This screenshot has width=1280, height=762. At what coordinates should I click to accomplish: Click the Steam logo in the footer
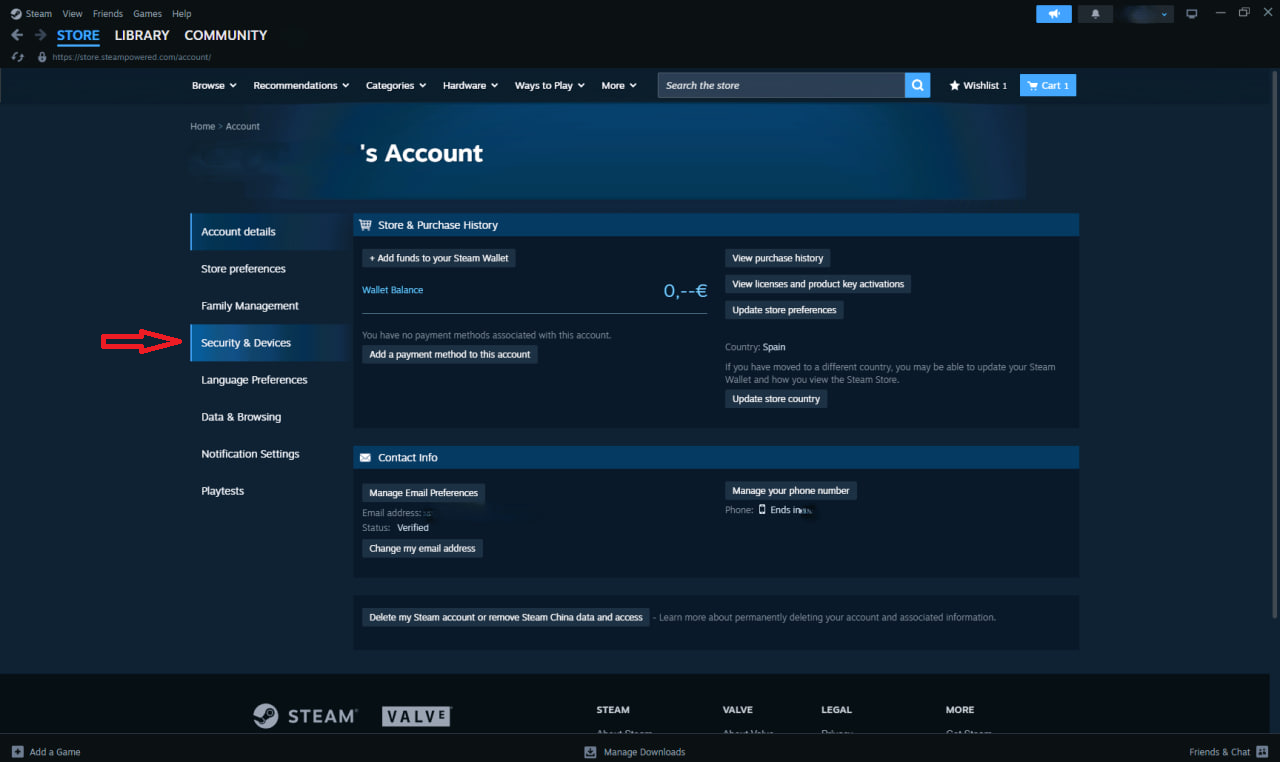(305, 716)
